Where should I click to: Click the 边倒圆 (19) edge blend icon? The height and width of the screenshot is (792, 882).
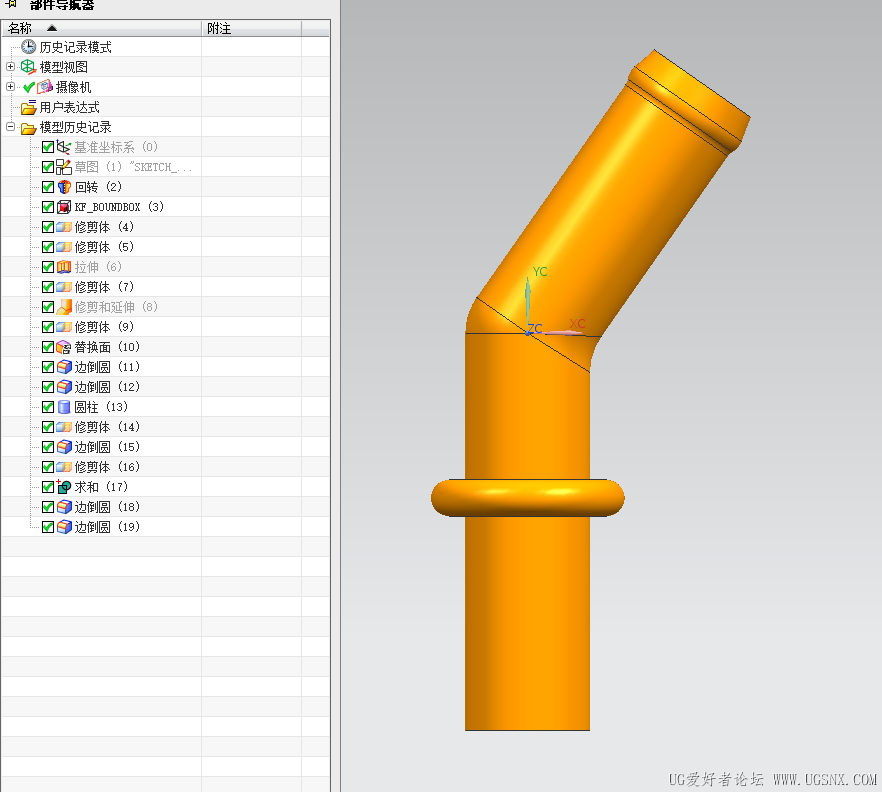pyautogui.click(x=64, y=527)
